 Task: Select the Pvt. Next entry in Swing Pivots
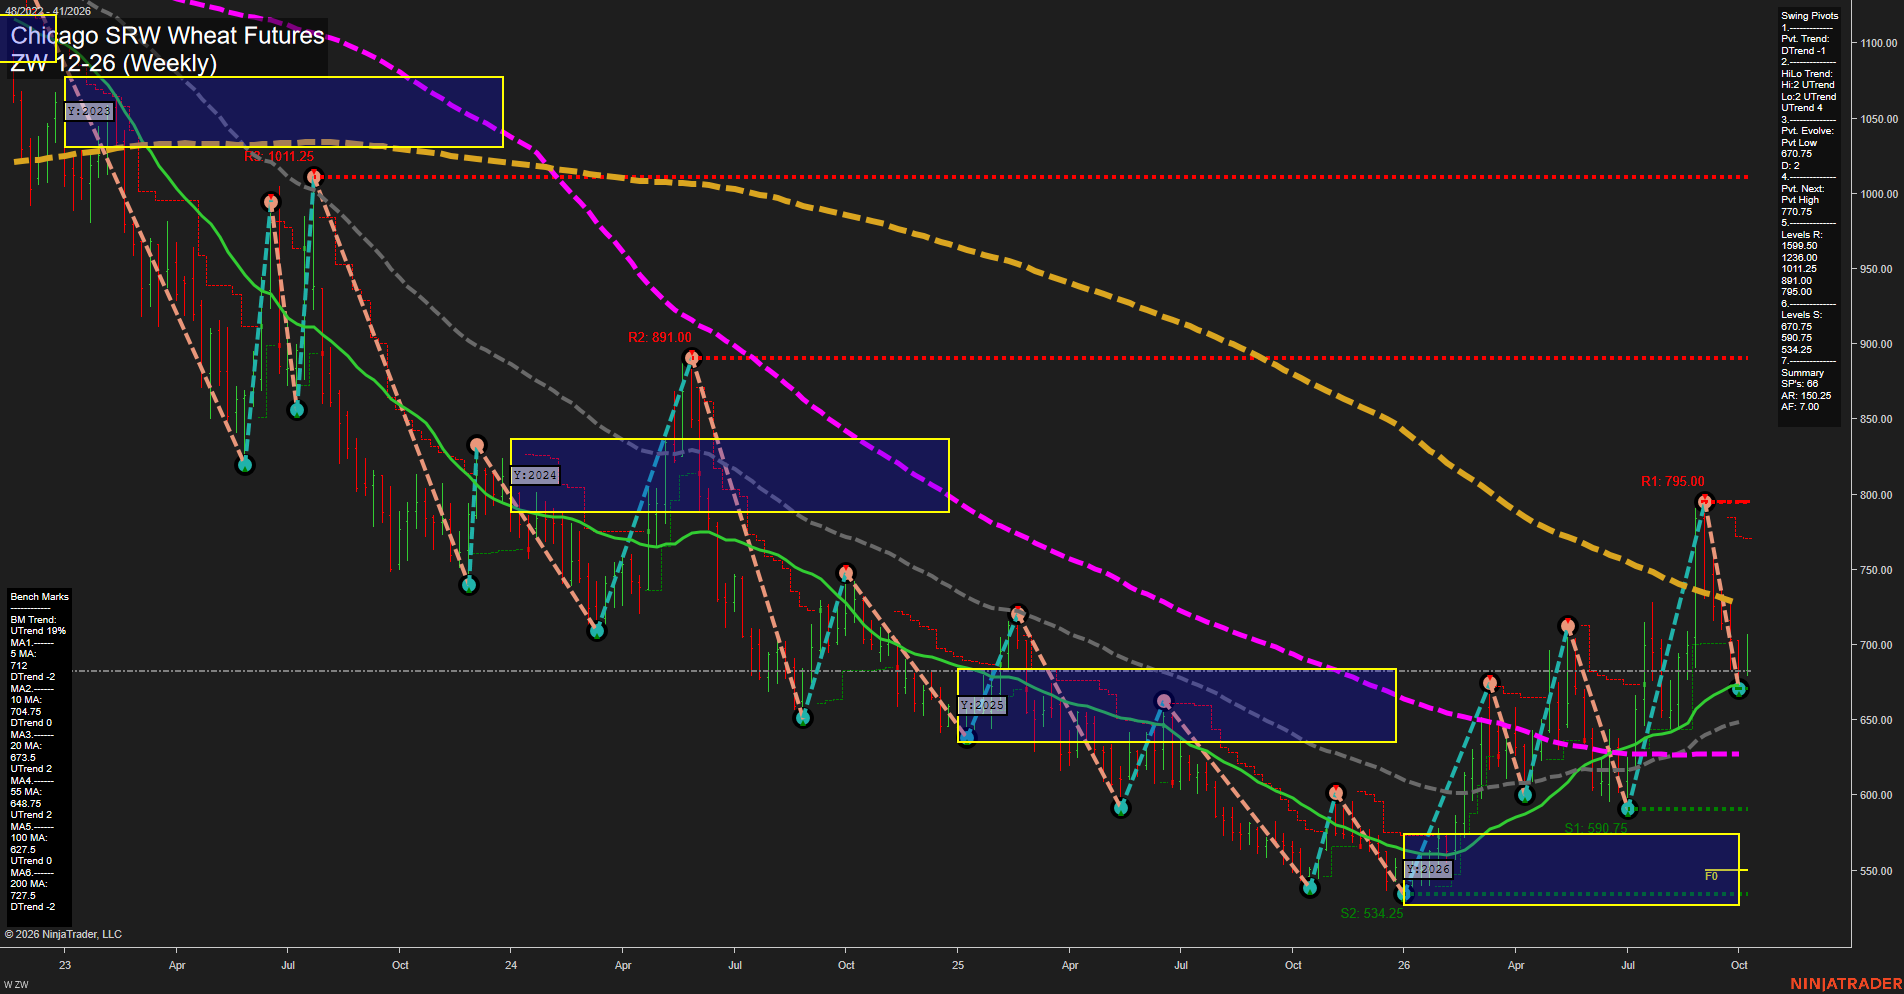(x=1803, y=189)
